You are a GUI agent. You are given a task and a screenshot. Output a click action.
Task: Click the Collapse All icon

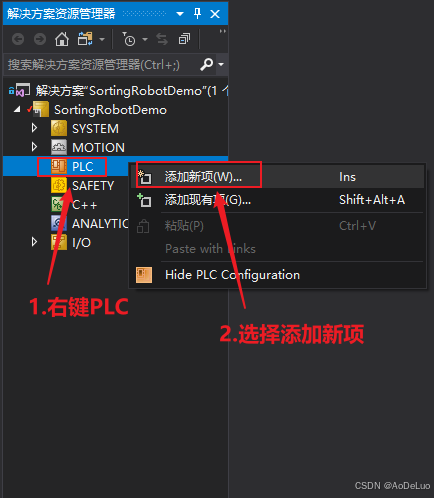(x=184, y=39)
